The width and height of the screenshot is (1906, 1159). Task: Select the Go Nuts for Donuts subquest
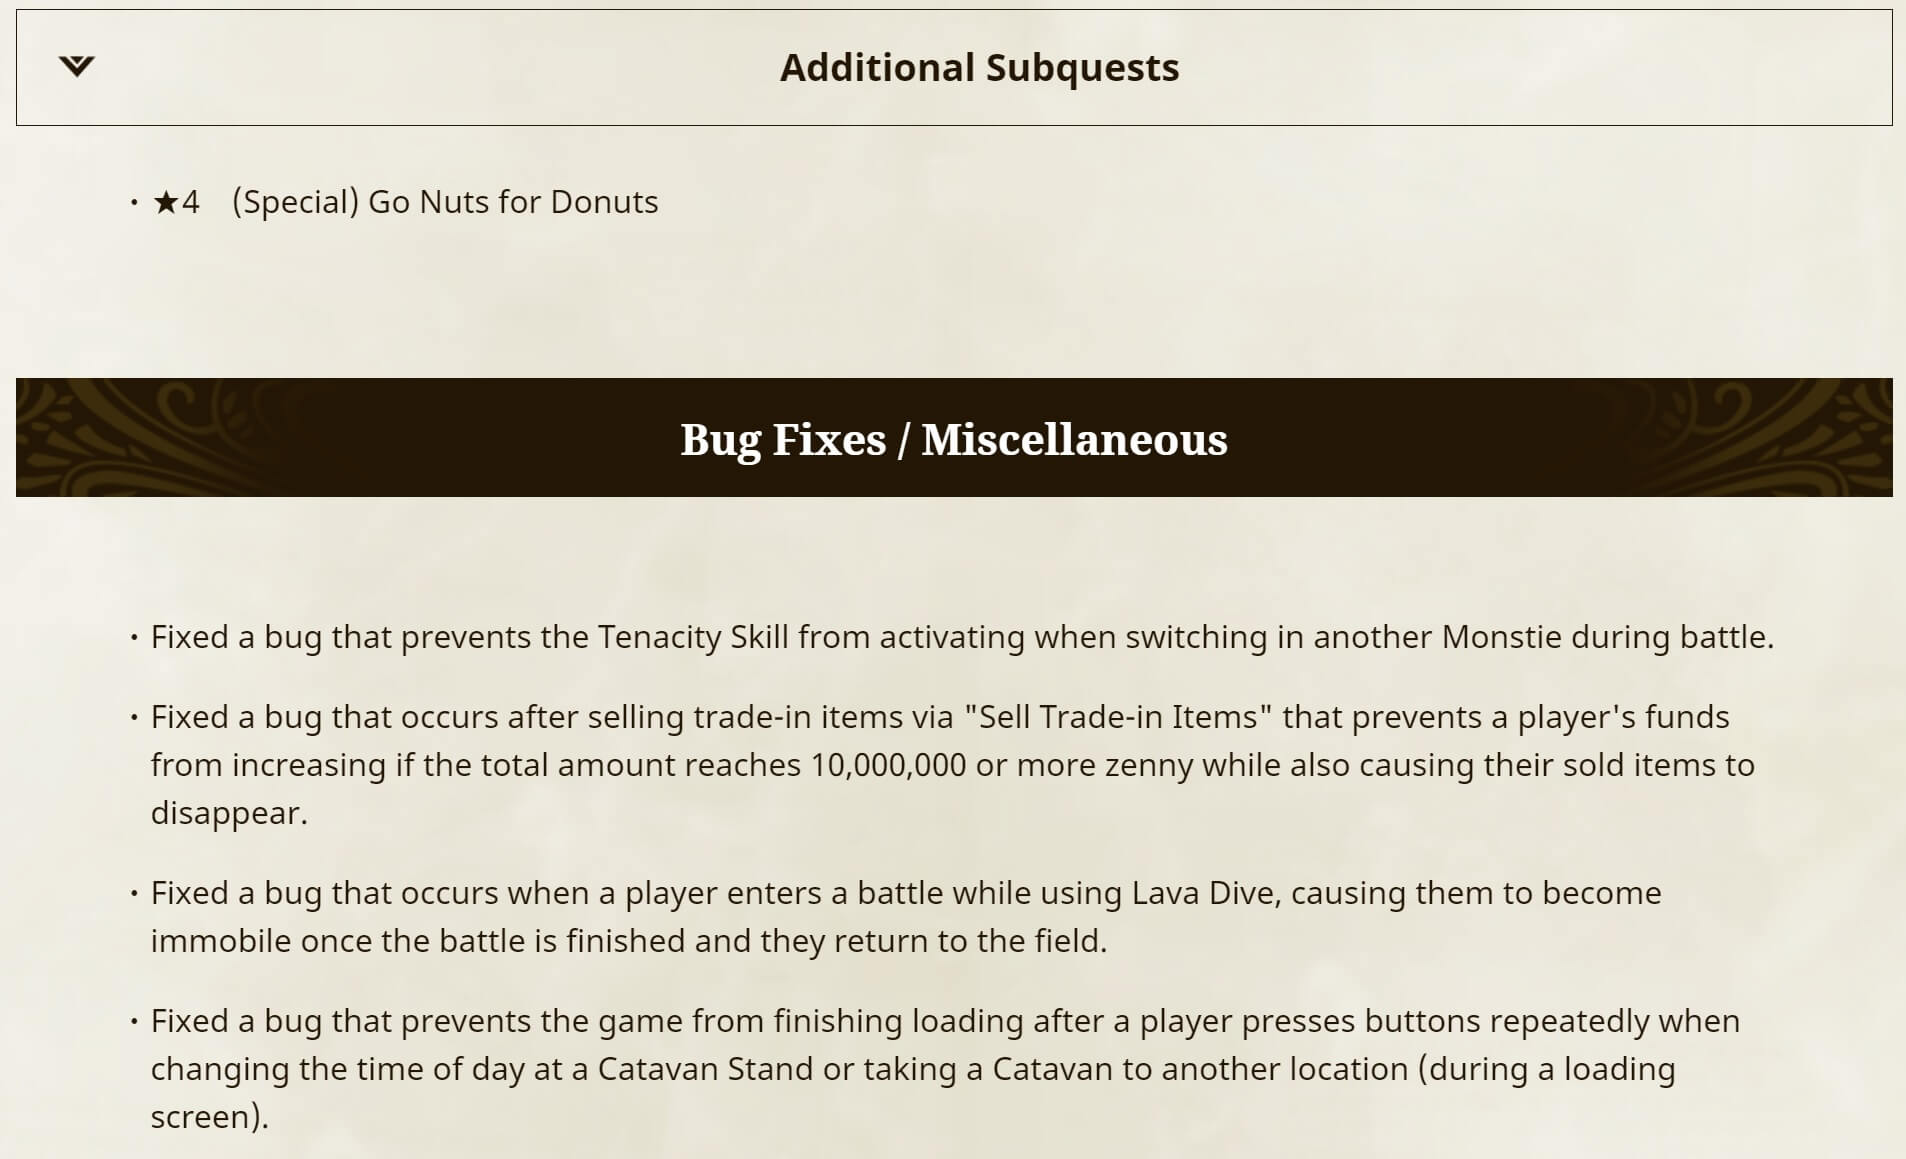(513, 202)
